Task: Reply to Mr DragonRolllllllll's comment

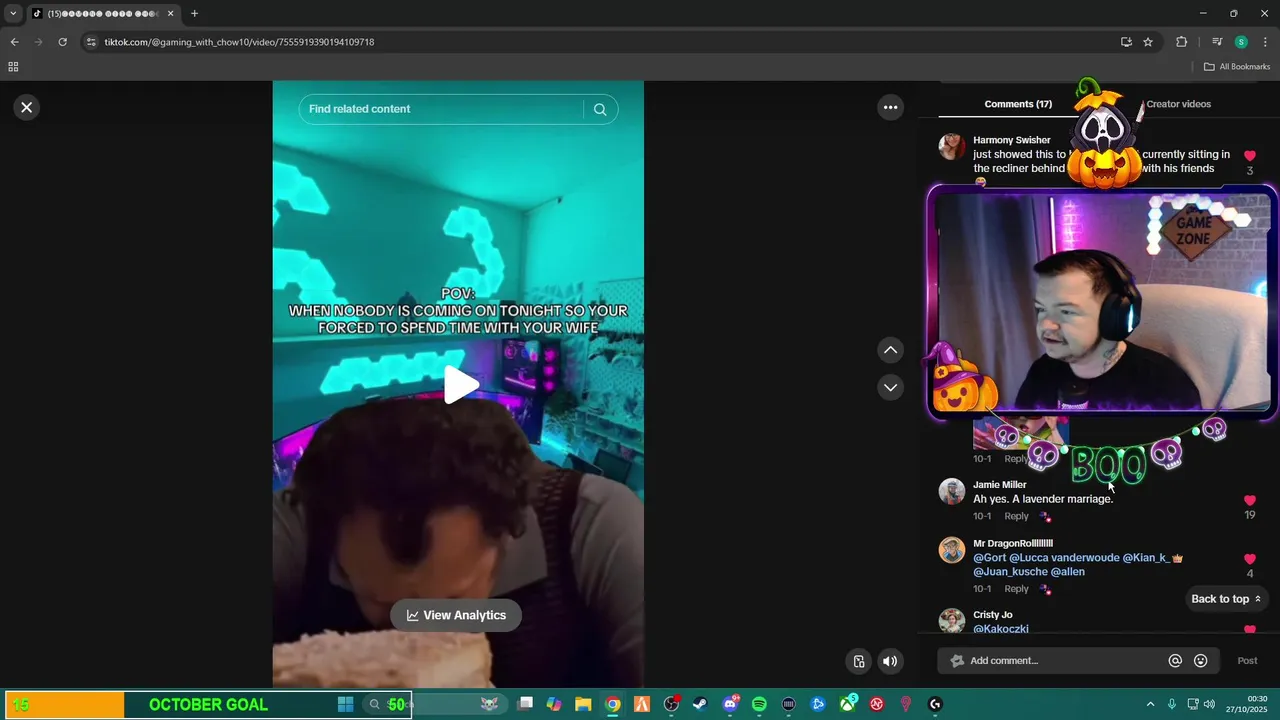Action: tap(1016, 589)
